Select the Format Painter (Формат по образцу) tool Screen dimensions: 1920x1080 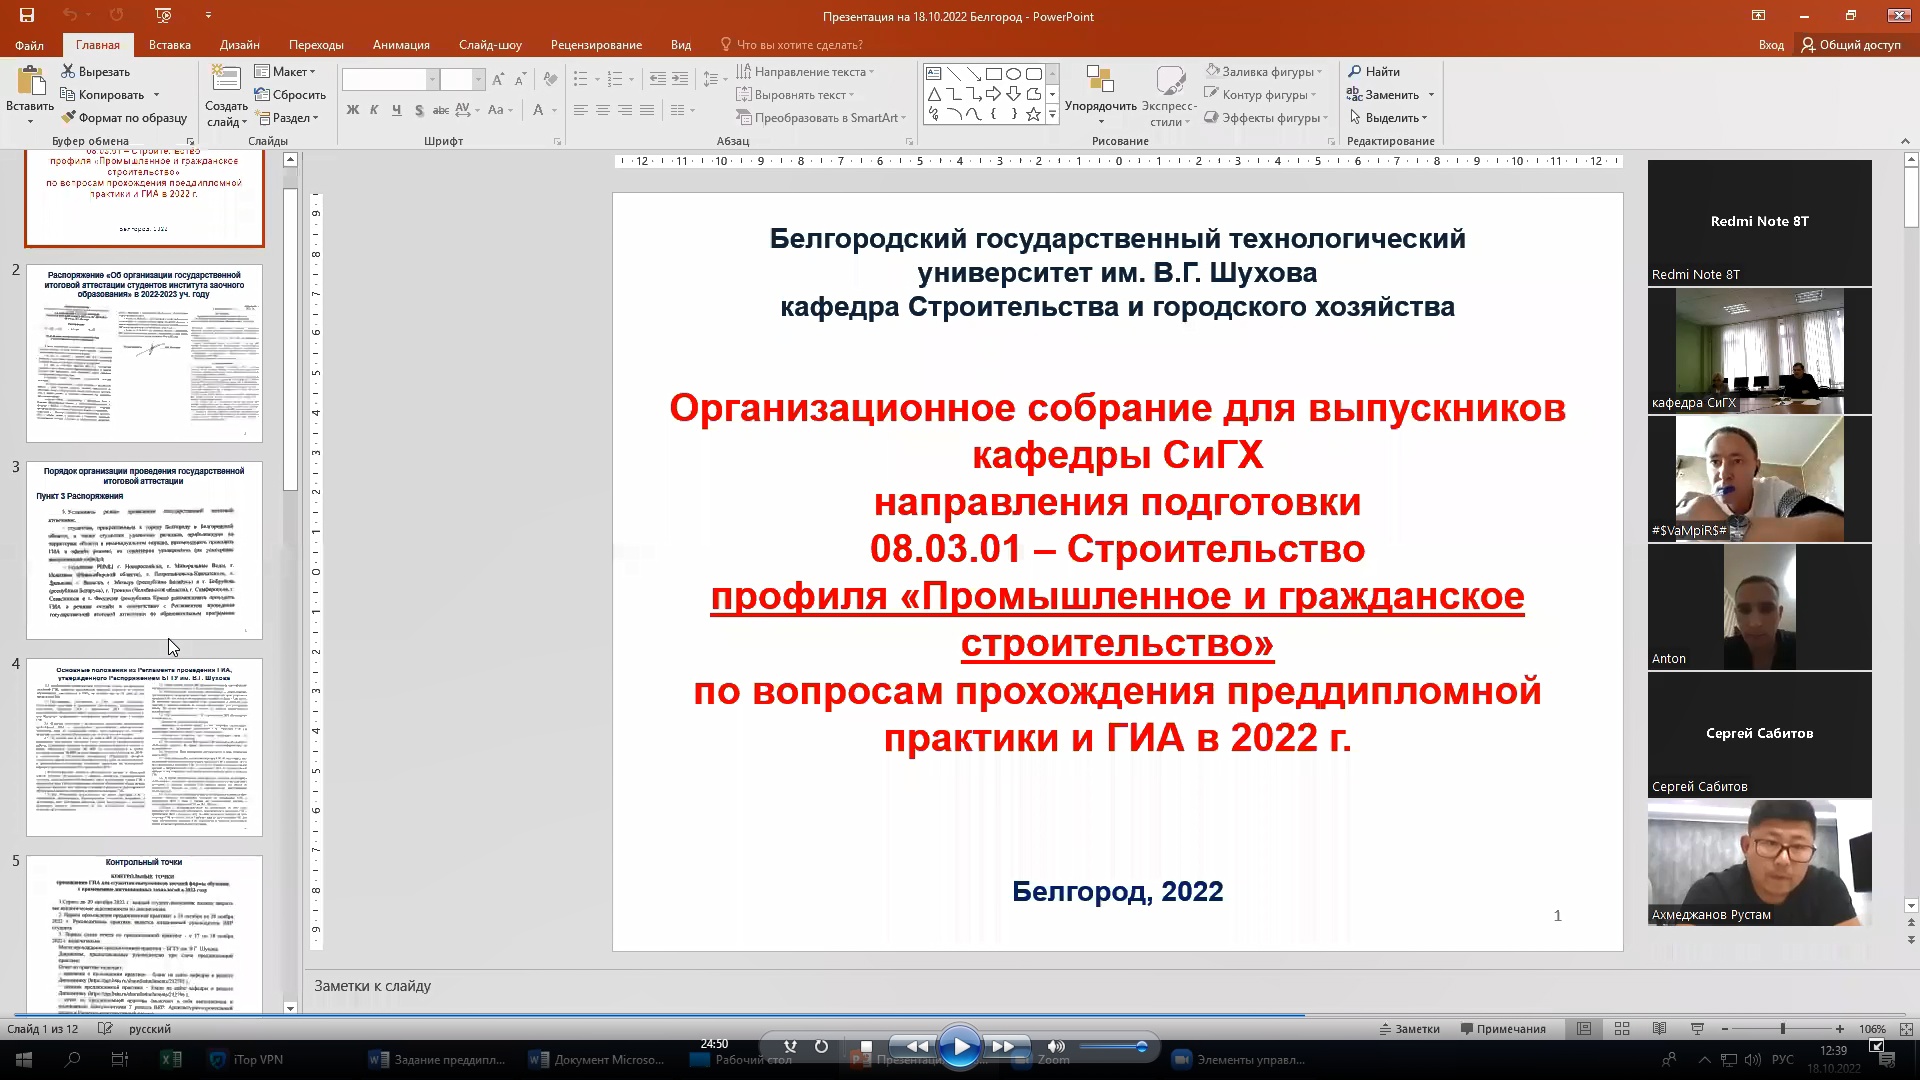(124, 117)
